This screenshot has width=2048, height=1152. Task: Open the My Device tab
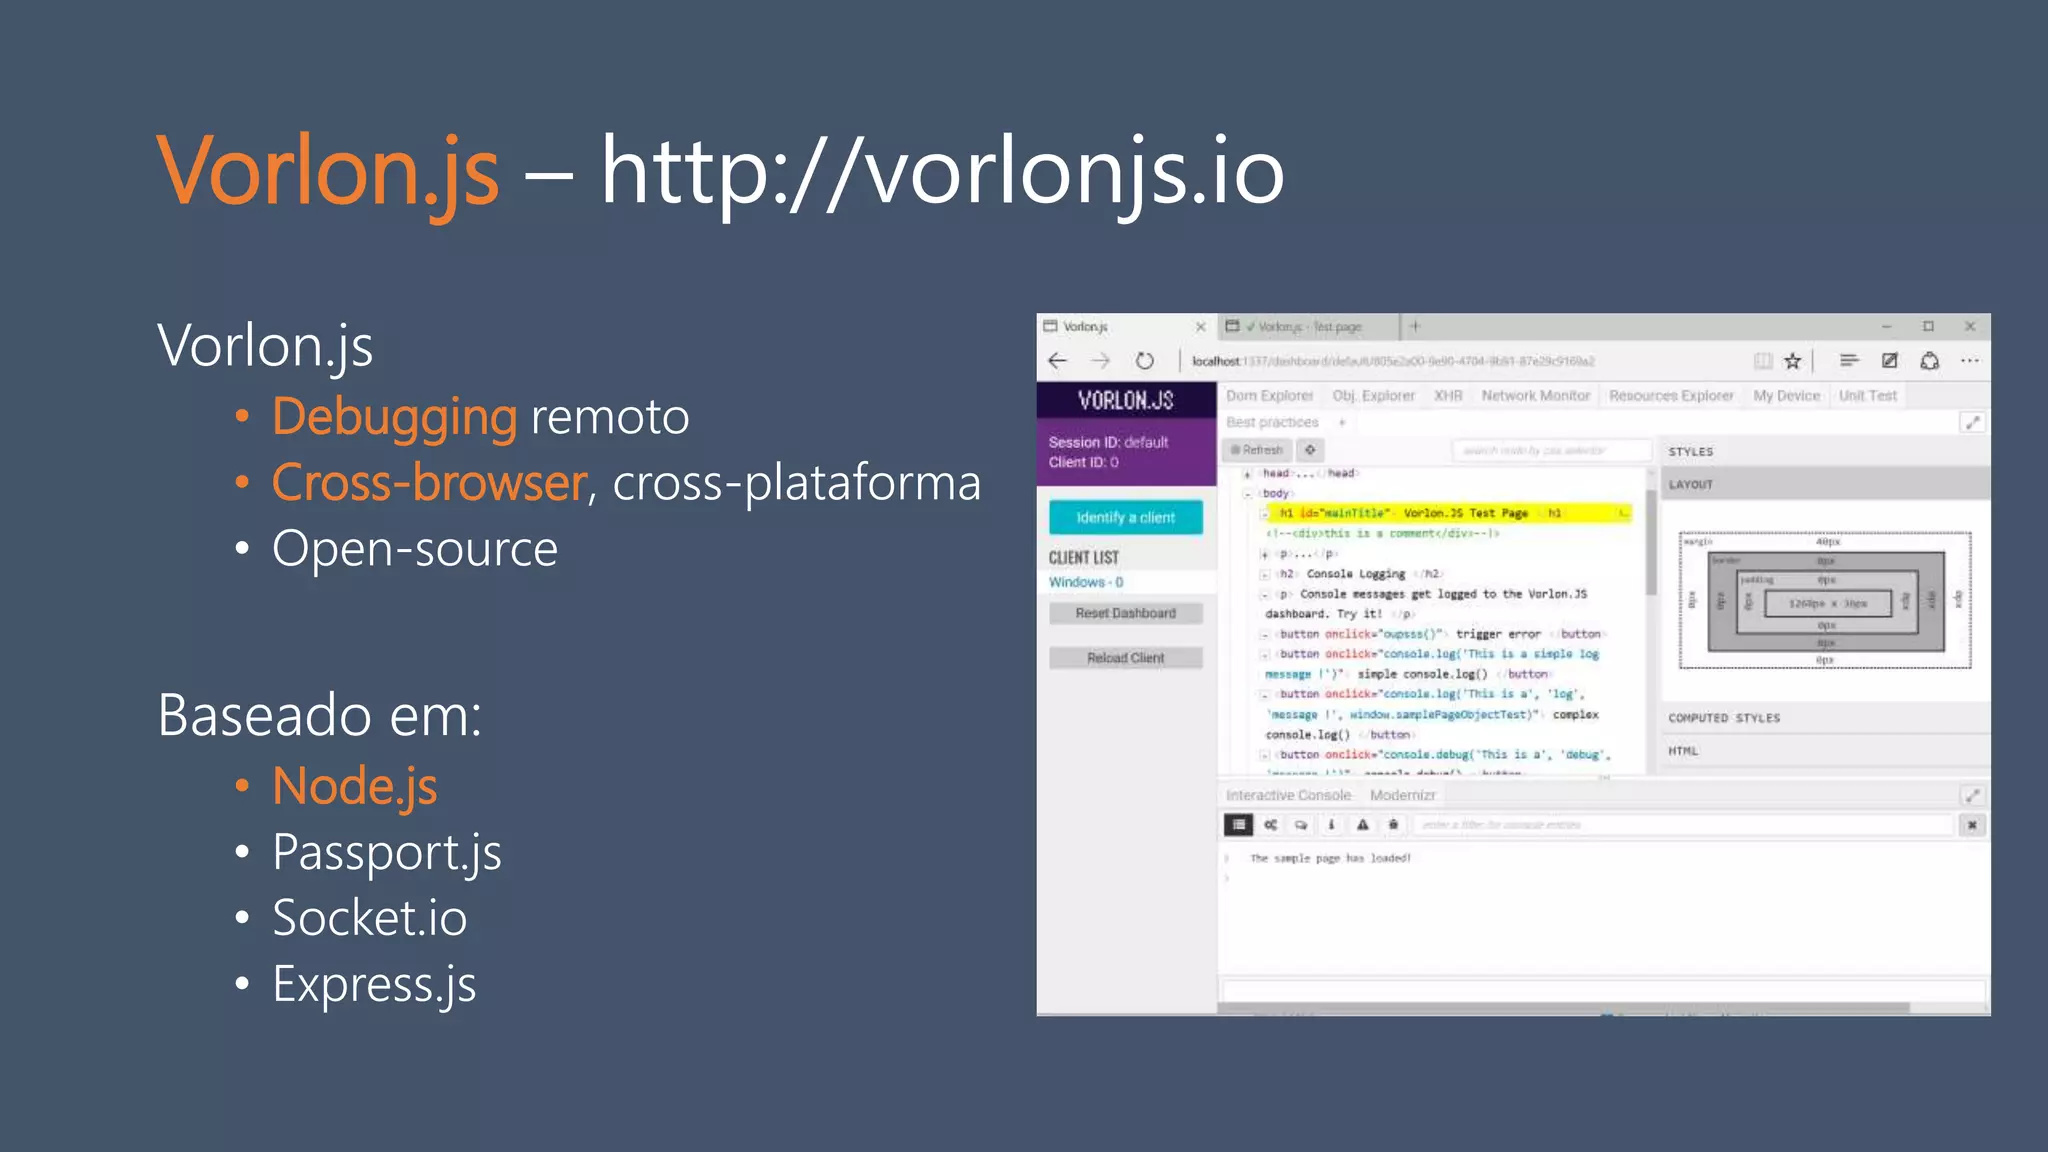1787,396
